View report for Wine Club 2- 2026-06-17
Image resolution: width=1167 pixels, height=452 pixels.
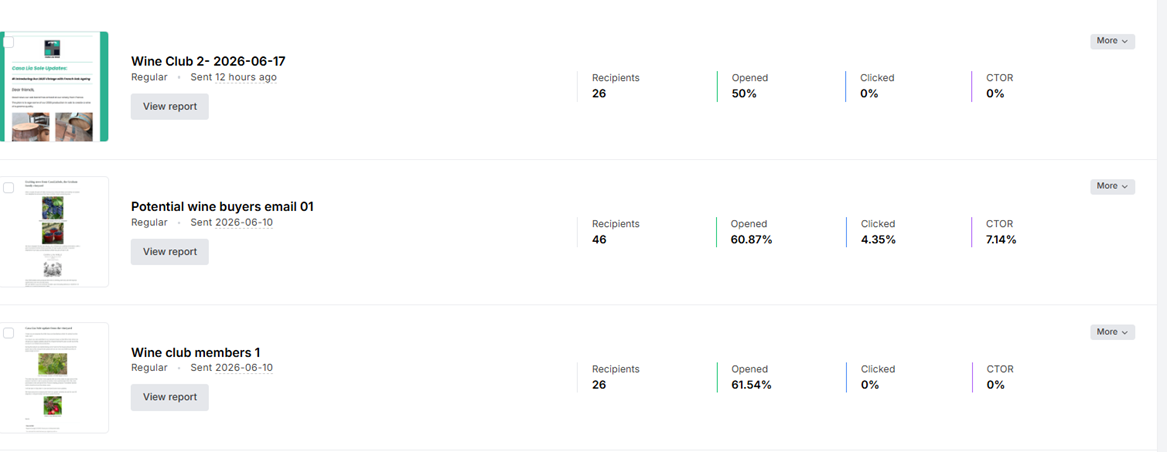click(170, 106)
